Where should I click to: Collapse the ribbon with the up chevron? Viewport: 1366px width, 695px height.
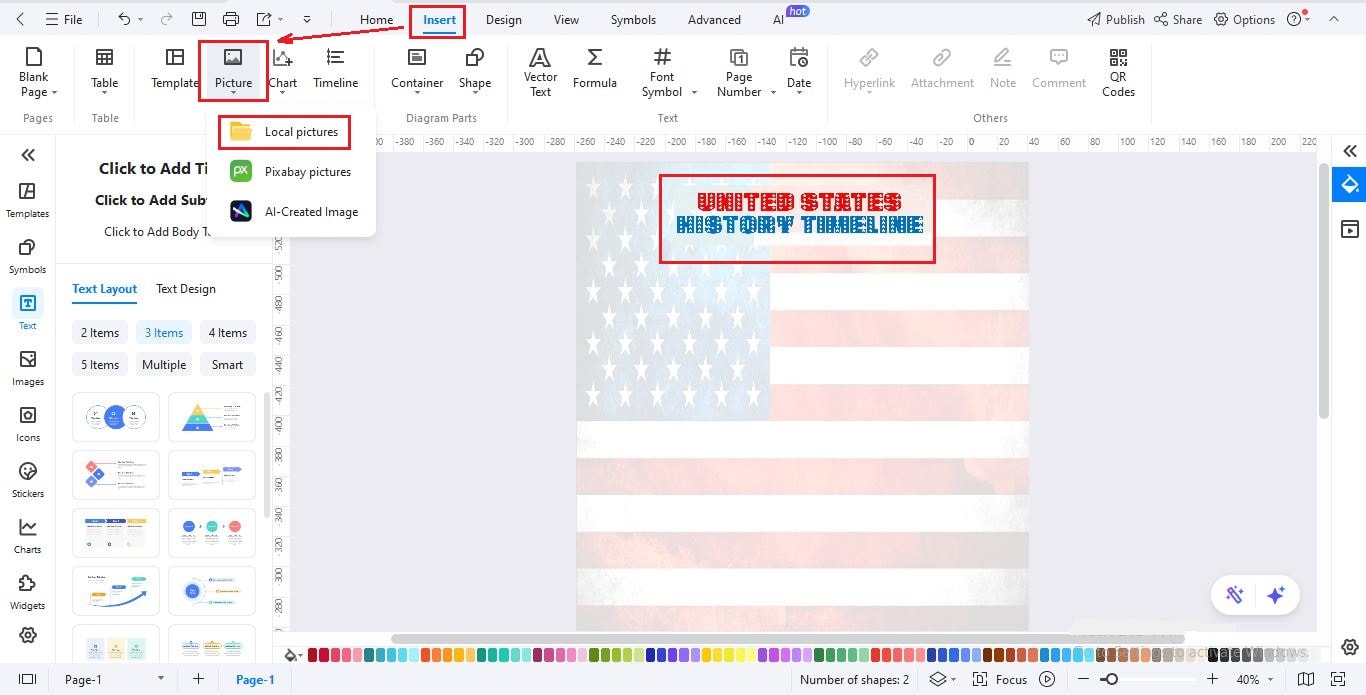(x=1333, y=19)
